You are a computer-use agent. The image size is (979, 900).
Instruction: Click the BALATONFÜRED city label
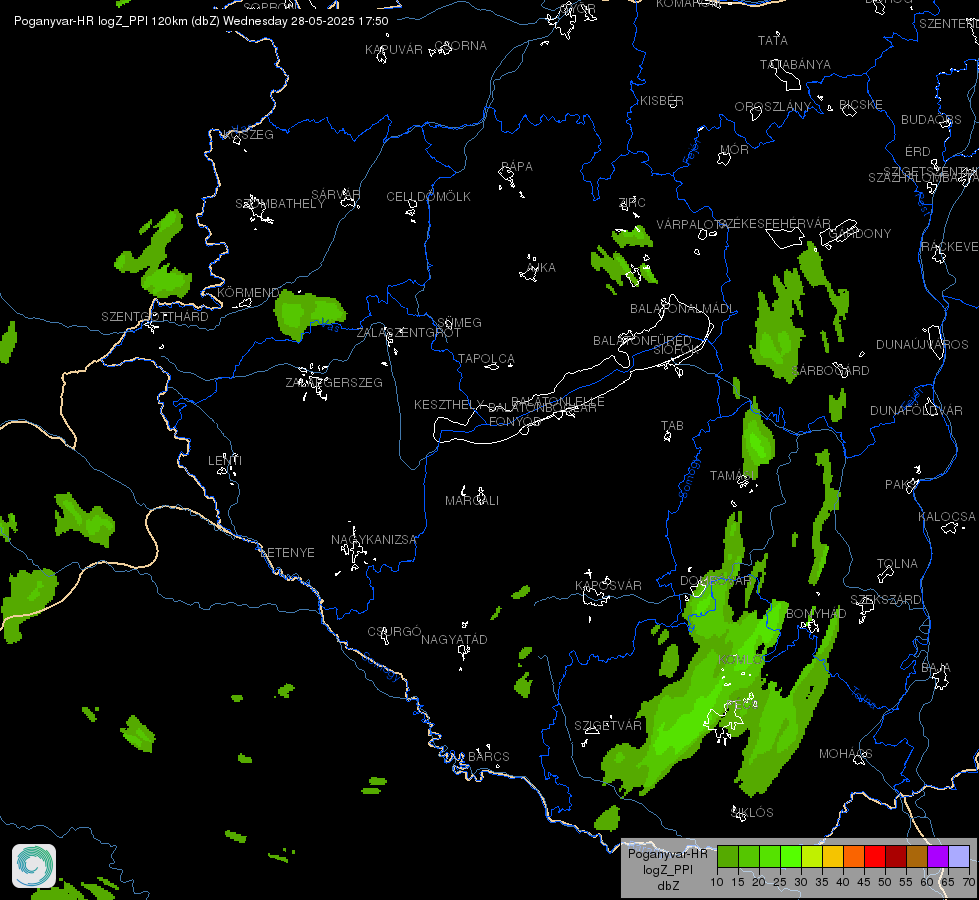pos(642,341)
